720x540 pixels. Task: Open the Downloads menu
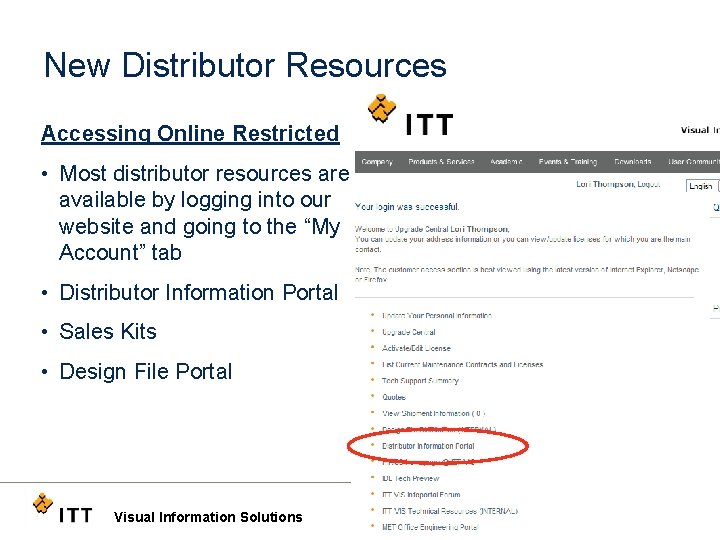click(x=633, y=162)
